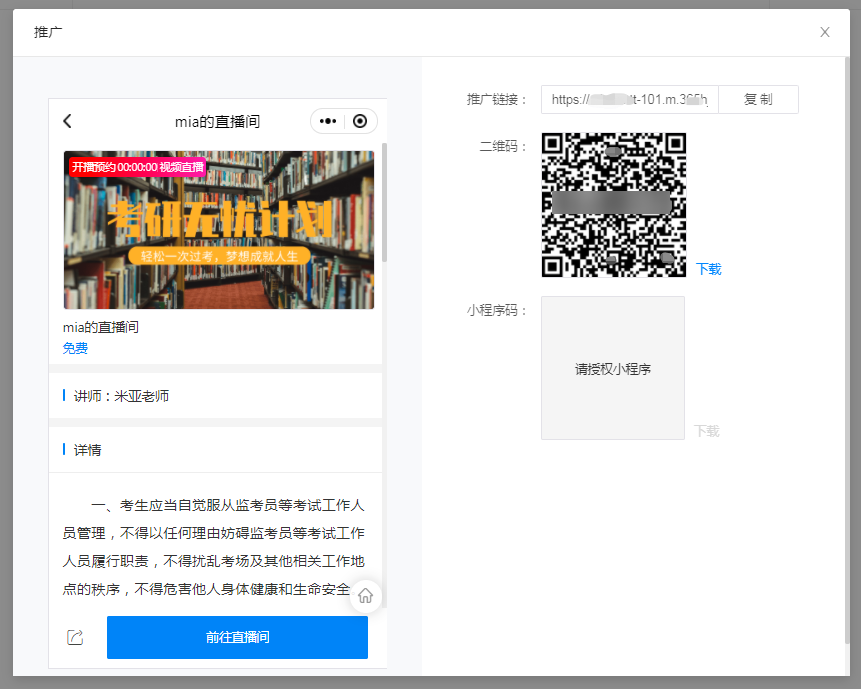Click the 小程序码 label
Screen dimensions: 861x689
497,310
